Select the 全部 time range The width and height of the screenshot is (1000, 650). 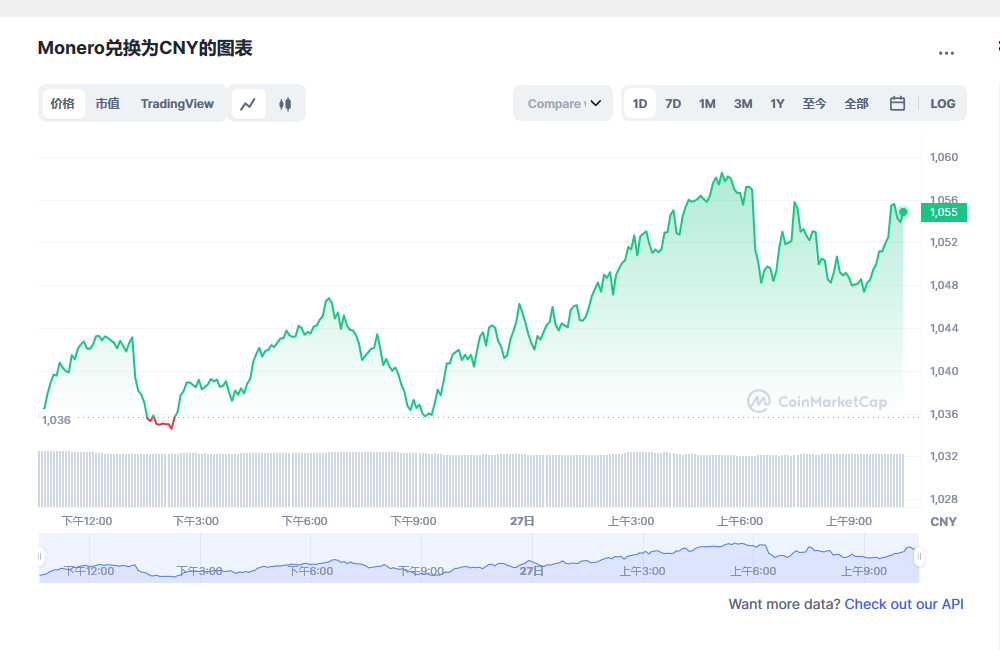pos(857,103)
